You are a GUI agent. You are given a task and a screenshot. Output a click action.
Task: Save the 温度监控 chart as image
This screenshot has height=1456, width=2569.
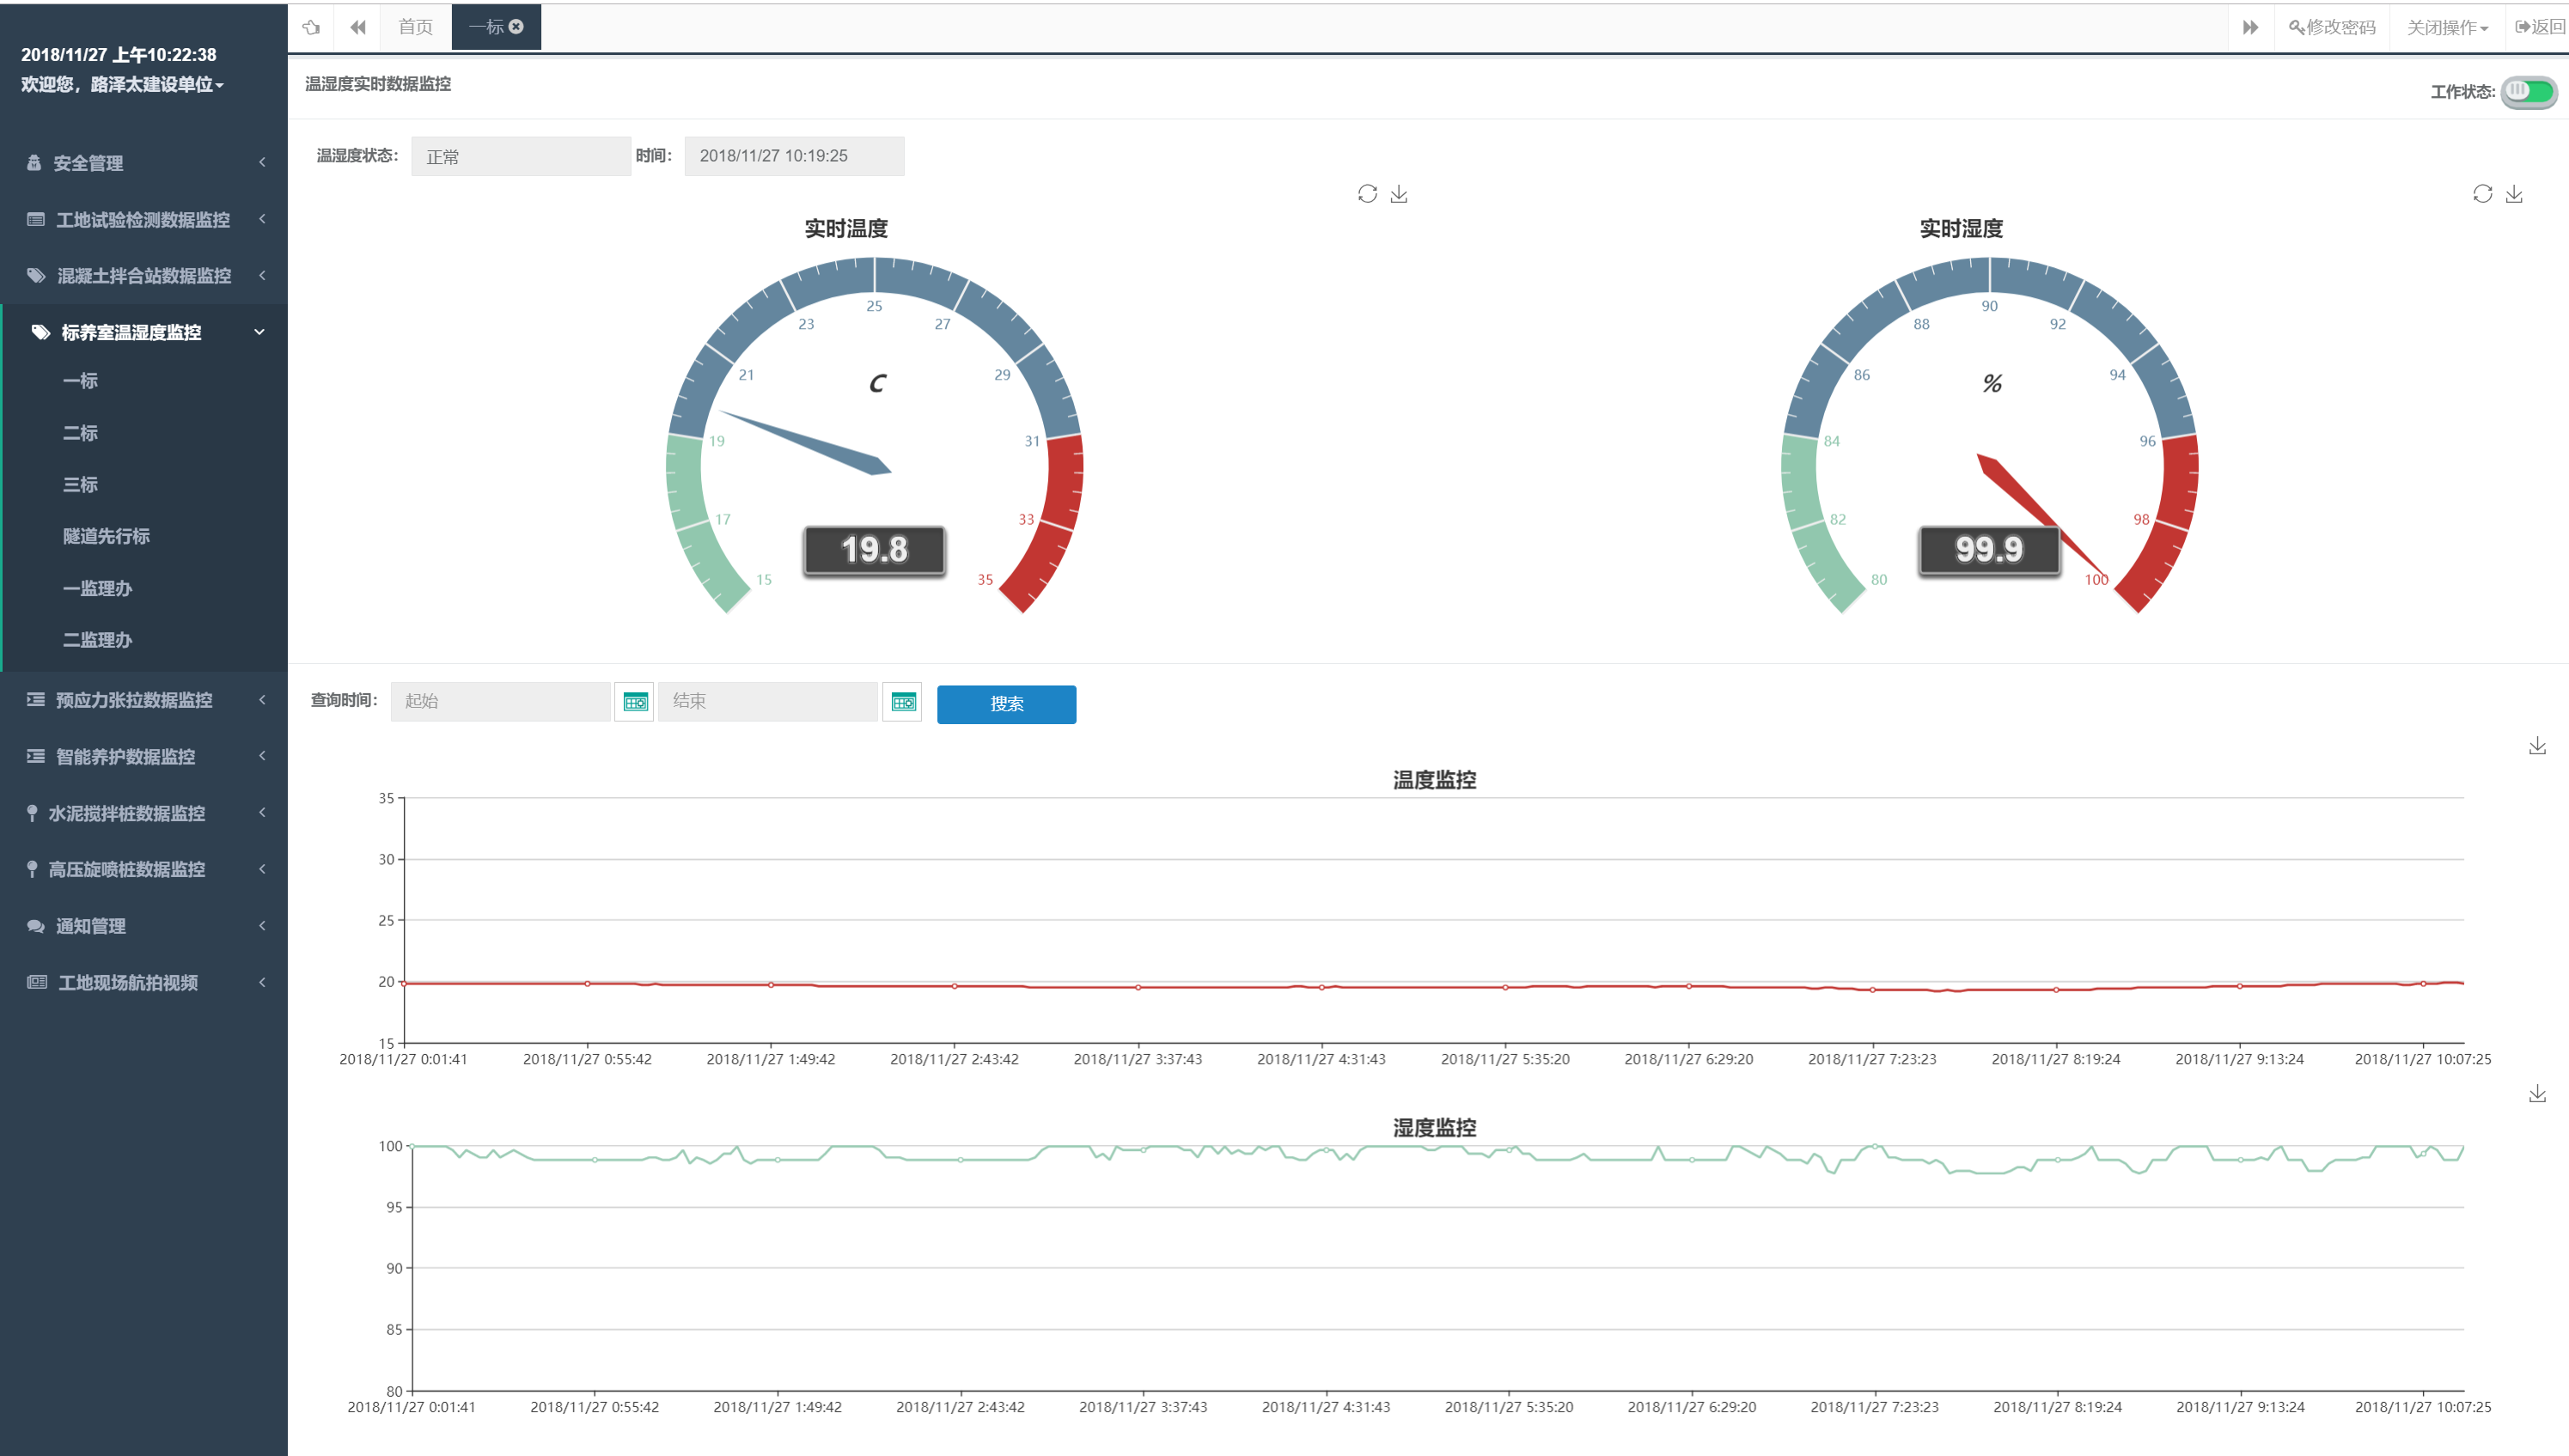coord(2537,746)
